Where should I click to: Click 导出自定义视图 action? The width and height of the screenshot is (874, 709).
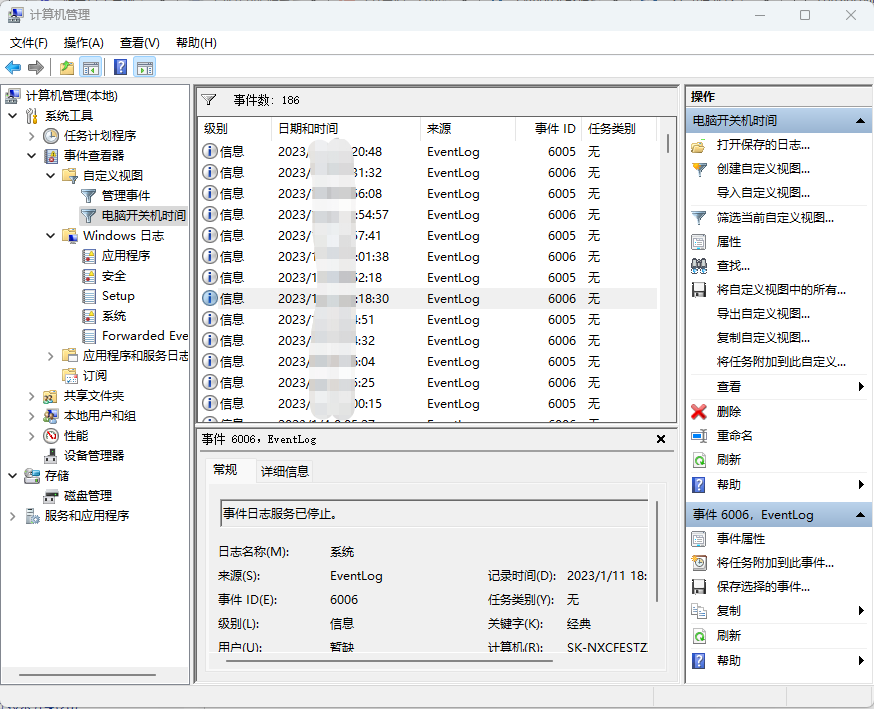(763, 314)
